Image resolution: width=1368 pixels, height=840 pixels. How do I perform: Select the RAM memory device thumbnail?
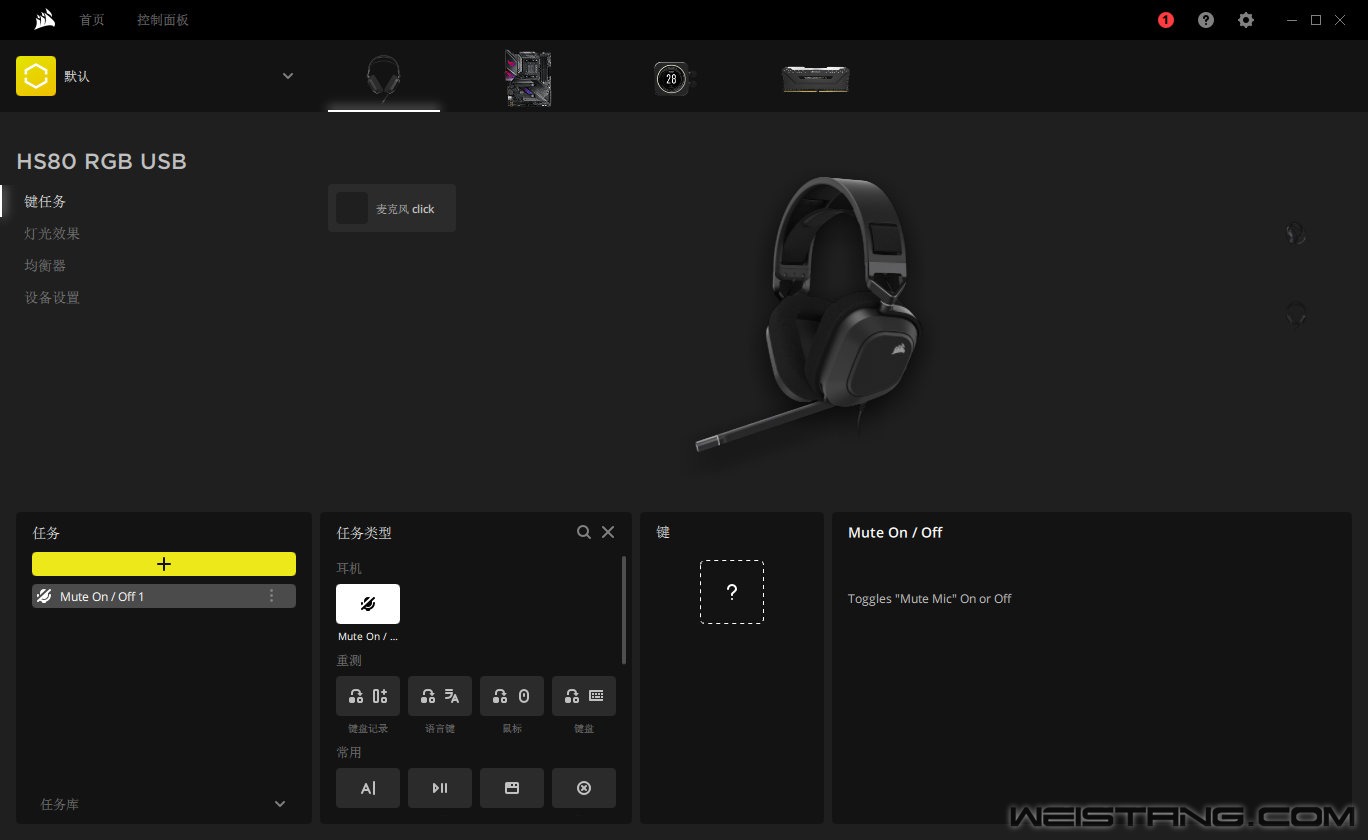point(816,80)
